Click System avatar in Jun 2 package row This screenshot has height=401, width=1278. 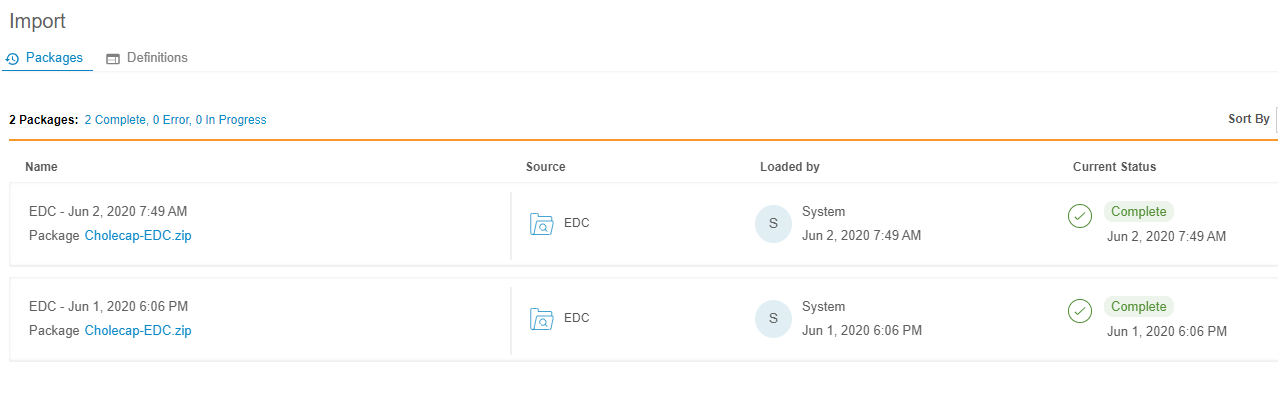773,224
